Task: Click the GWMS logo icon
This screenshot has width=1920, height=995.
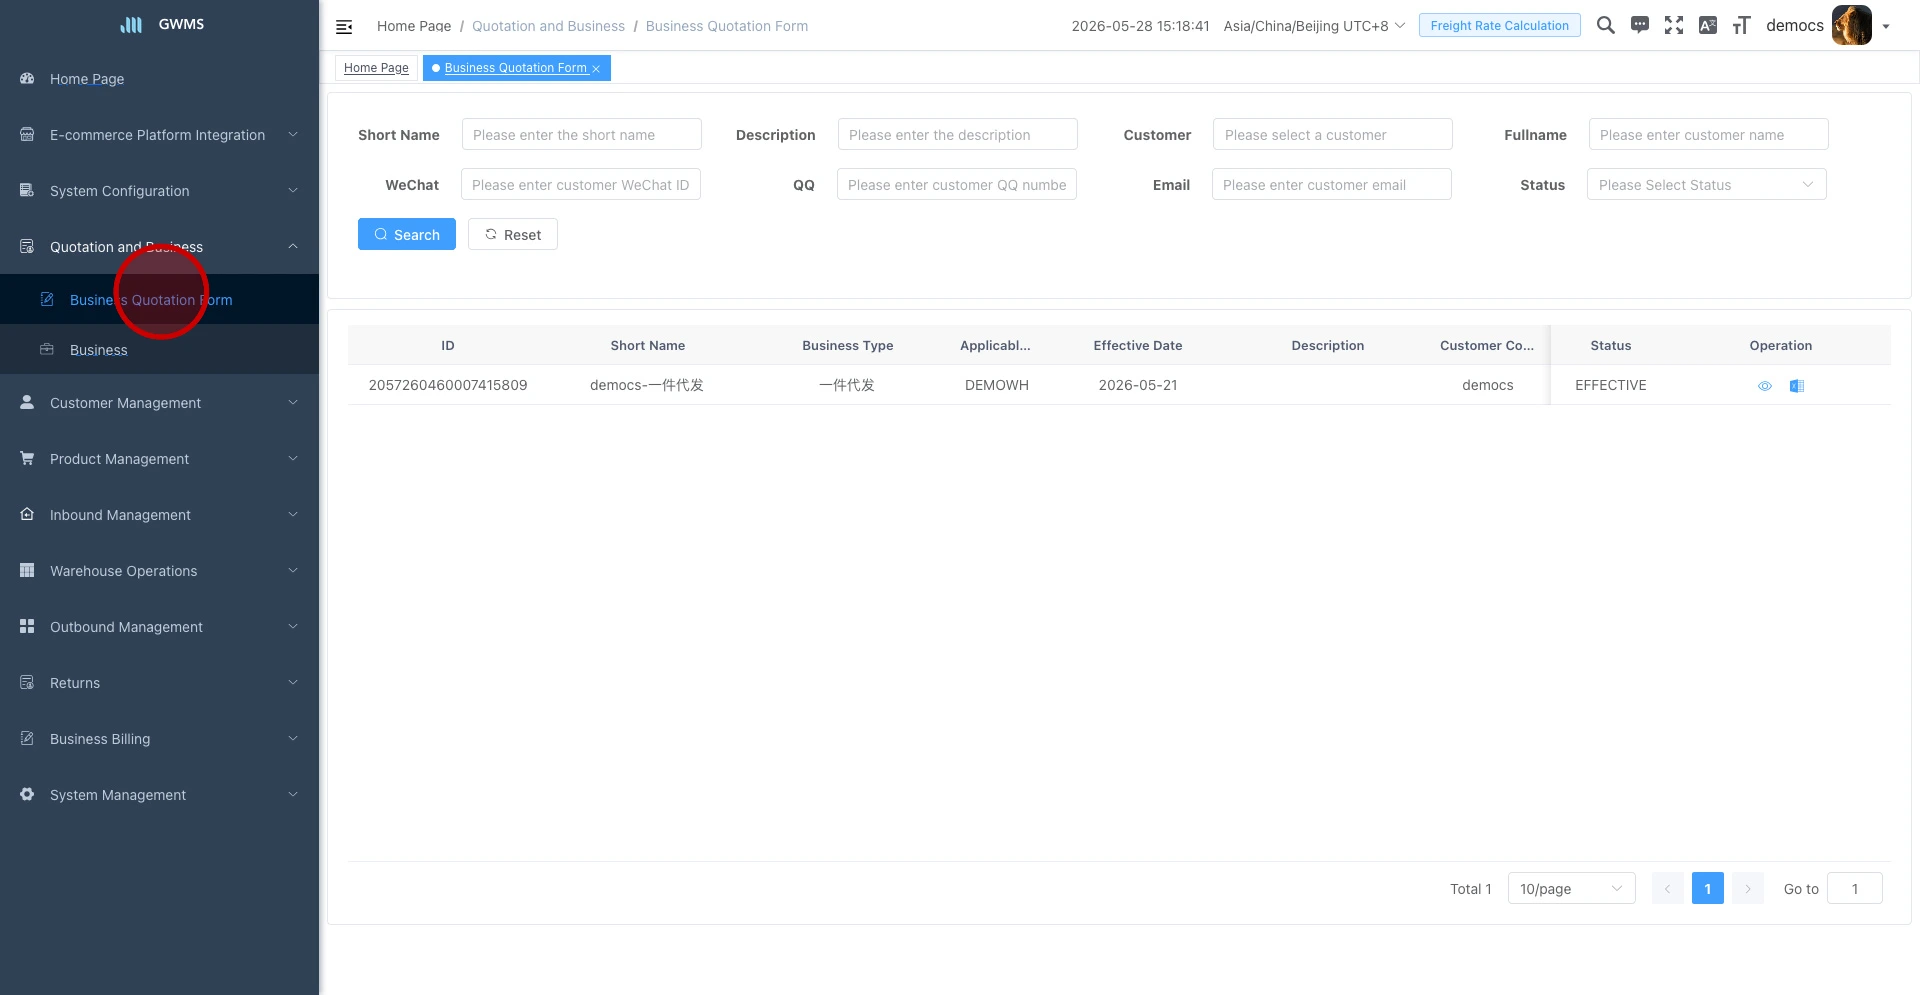Action: click(131, 25)
